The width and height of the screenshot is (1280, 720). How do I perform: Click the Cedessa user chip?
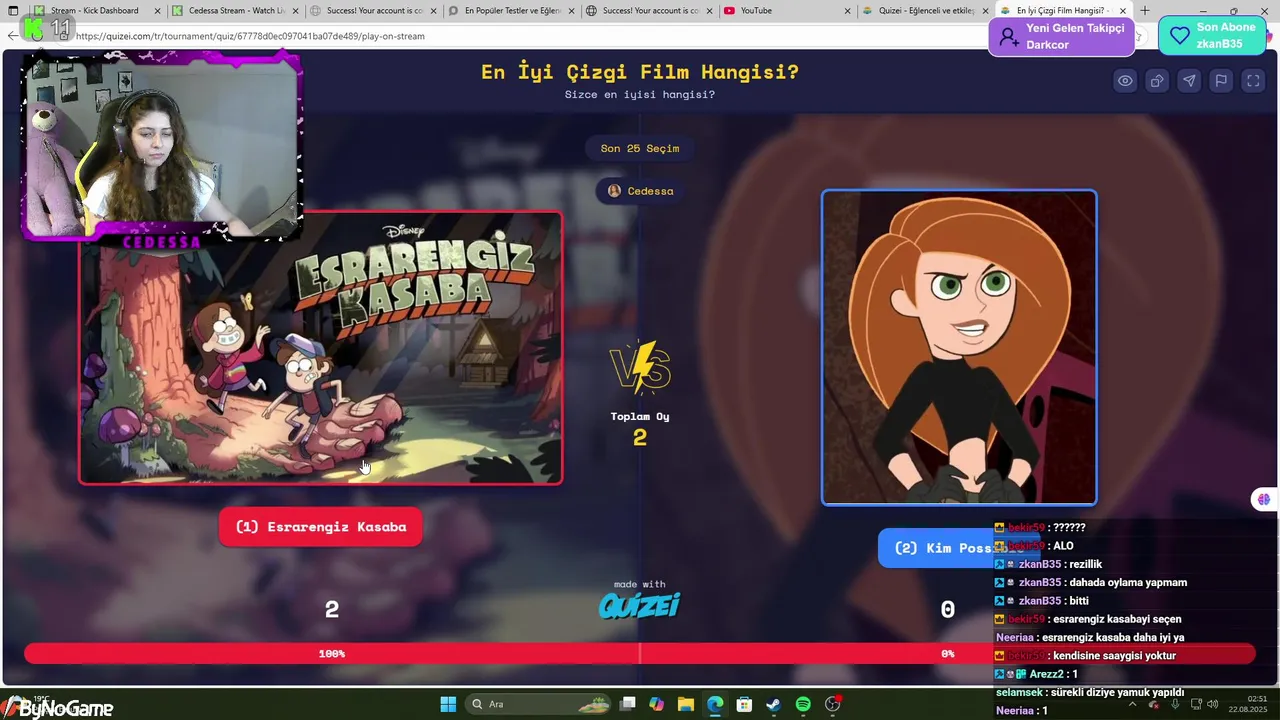[x=640, y=191]
